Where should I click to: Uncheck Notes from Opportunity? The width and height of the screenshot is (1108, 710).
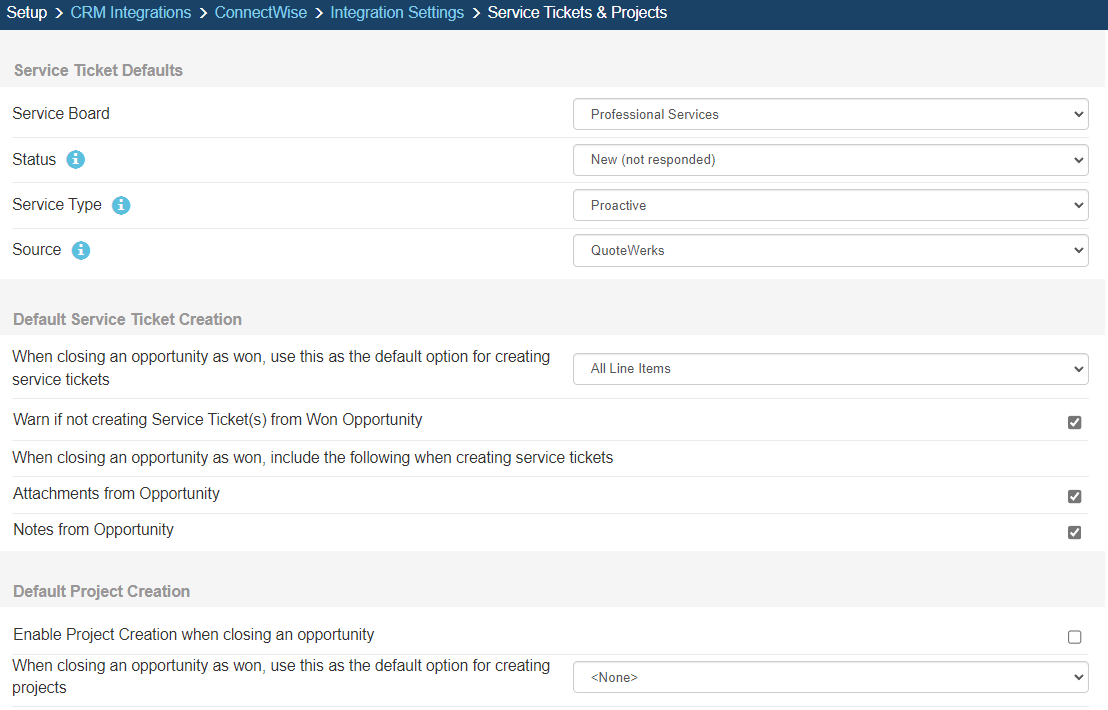pyautogui.click(x=1074, y=532)
